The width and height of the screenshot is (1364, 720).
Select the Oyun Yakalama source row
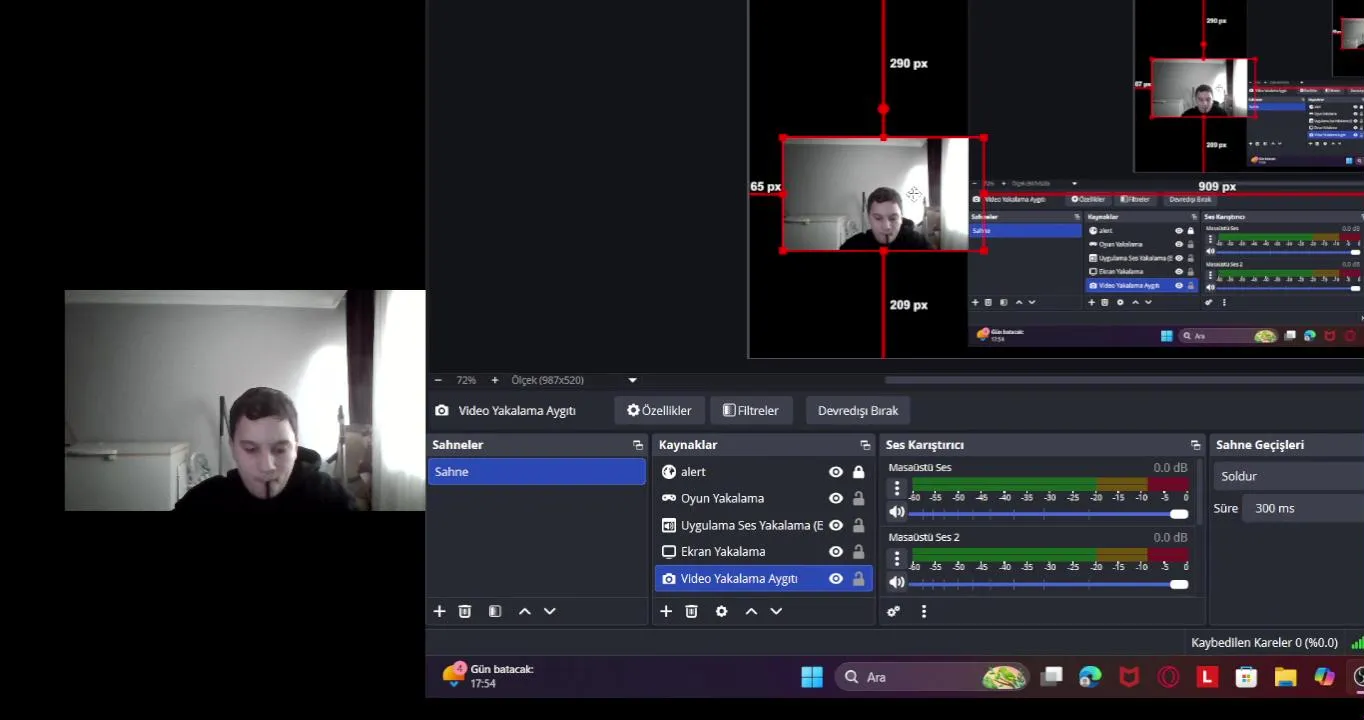[763, 498]
